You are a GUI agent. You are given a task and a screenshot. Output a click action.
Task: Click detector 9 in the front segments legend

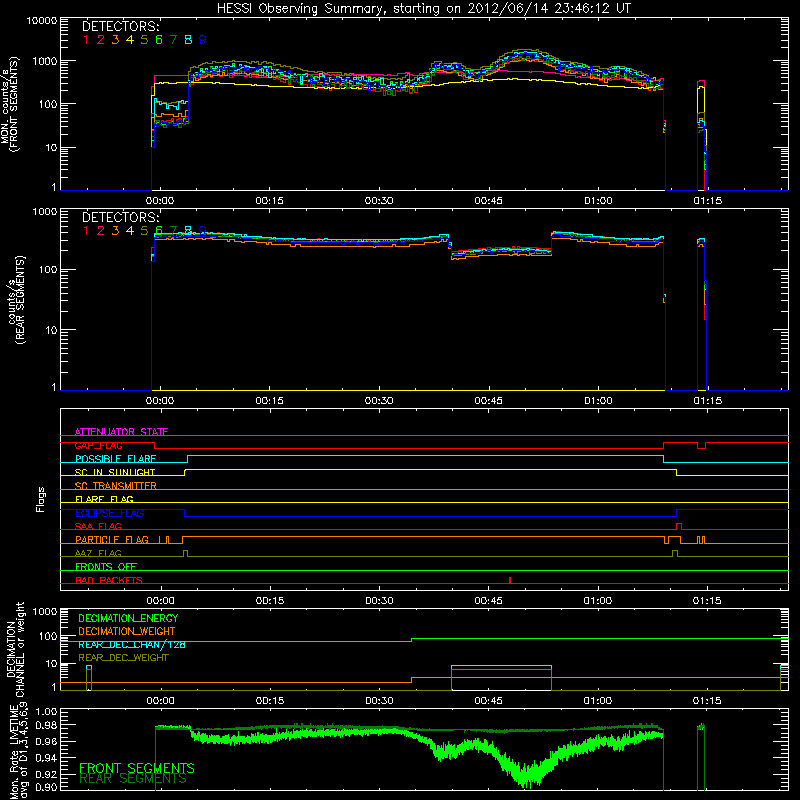203,40
